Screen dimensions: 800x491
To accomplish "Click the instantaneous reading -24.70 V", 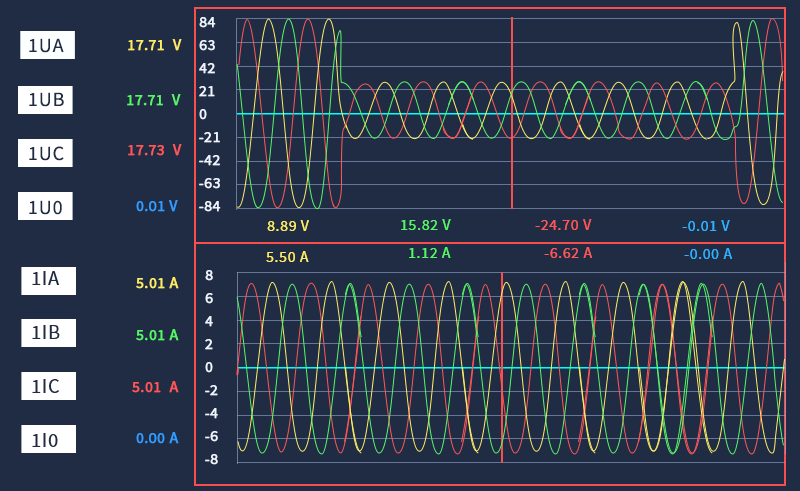I will [x=563, y=225].
